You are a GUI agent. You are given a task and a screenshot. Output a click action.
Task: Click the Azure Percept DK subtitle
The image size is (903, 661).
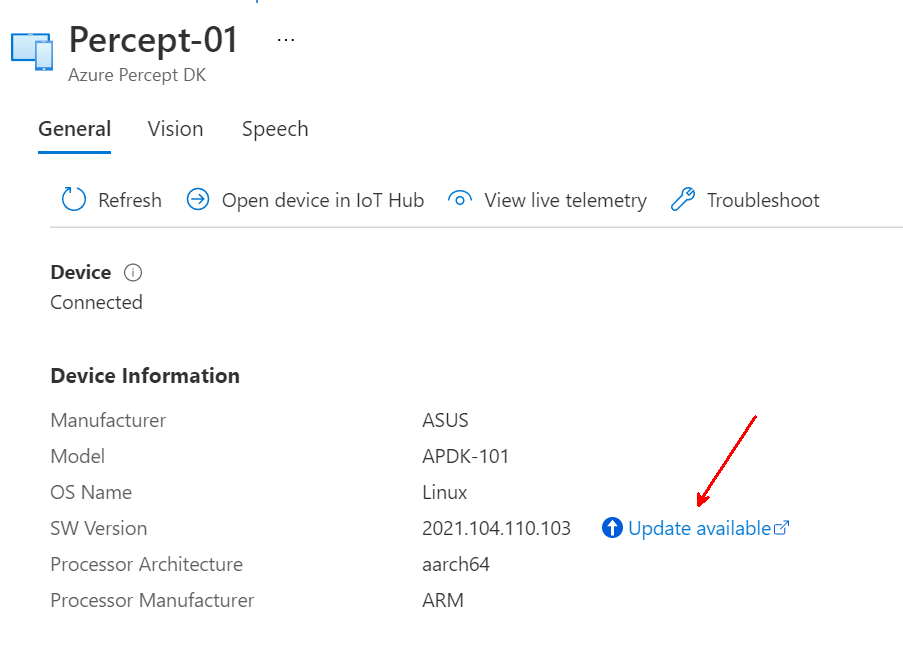pos(137,75)
